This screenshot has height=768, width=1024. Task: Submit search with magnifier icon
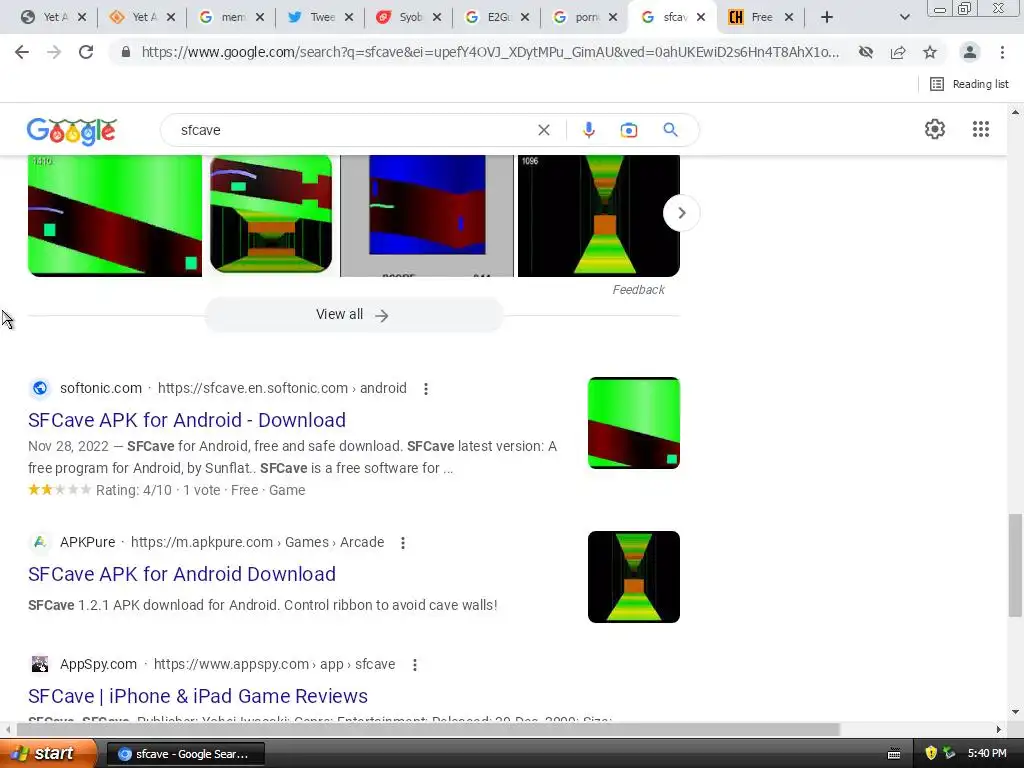pos(670,130)
